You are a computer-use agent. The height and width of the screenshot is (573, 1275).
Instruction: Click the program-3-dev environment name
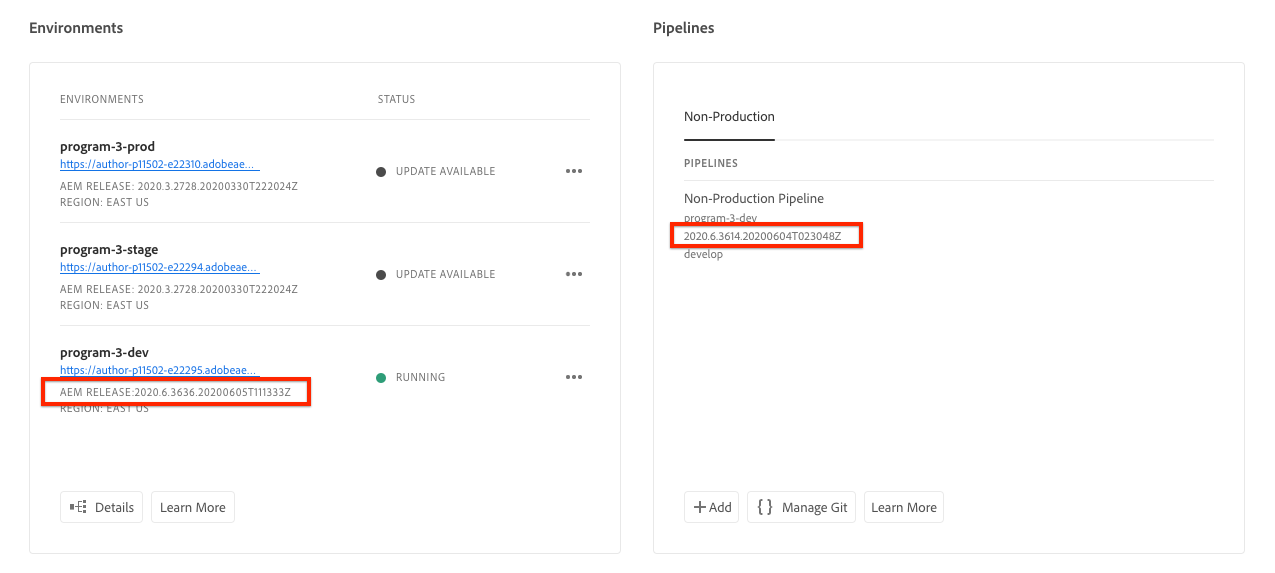click(104, 353)
